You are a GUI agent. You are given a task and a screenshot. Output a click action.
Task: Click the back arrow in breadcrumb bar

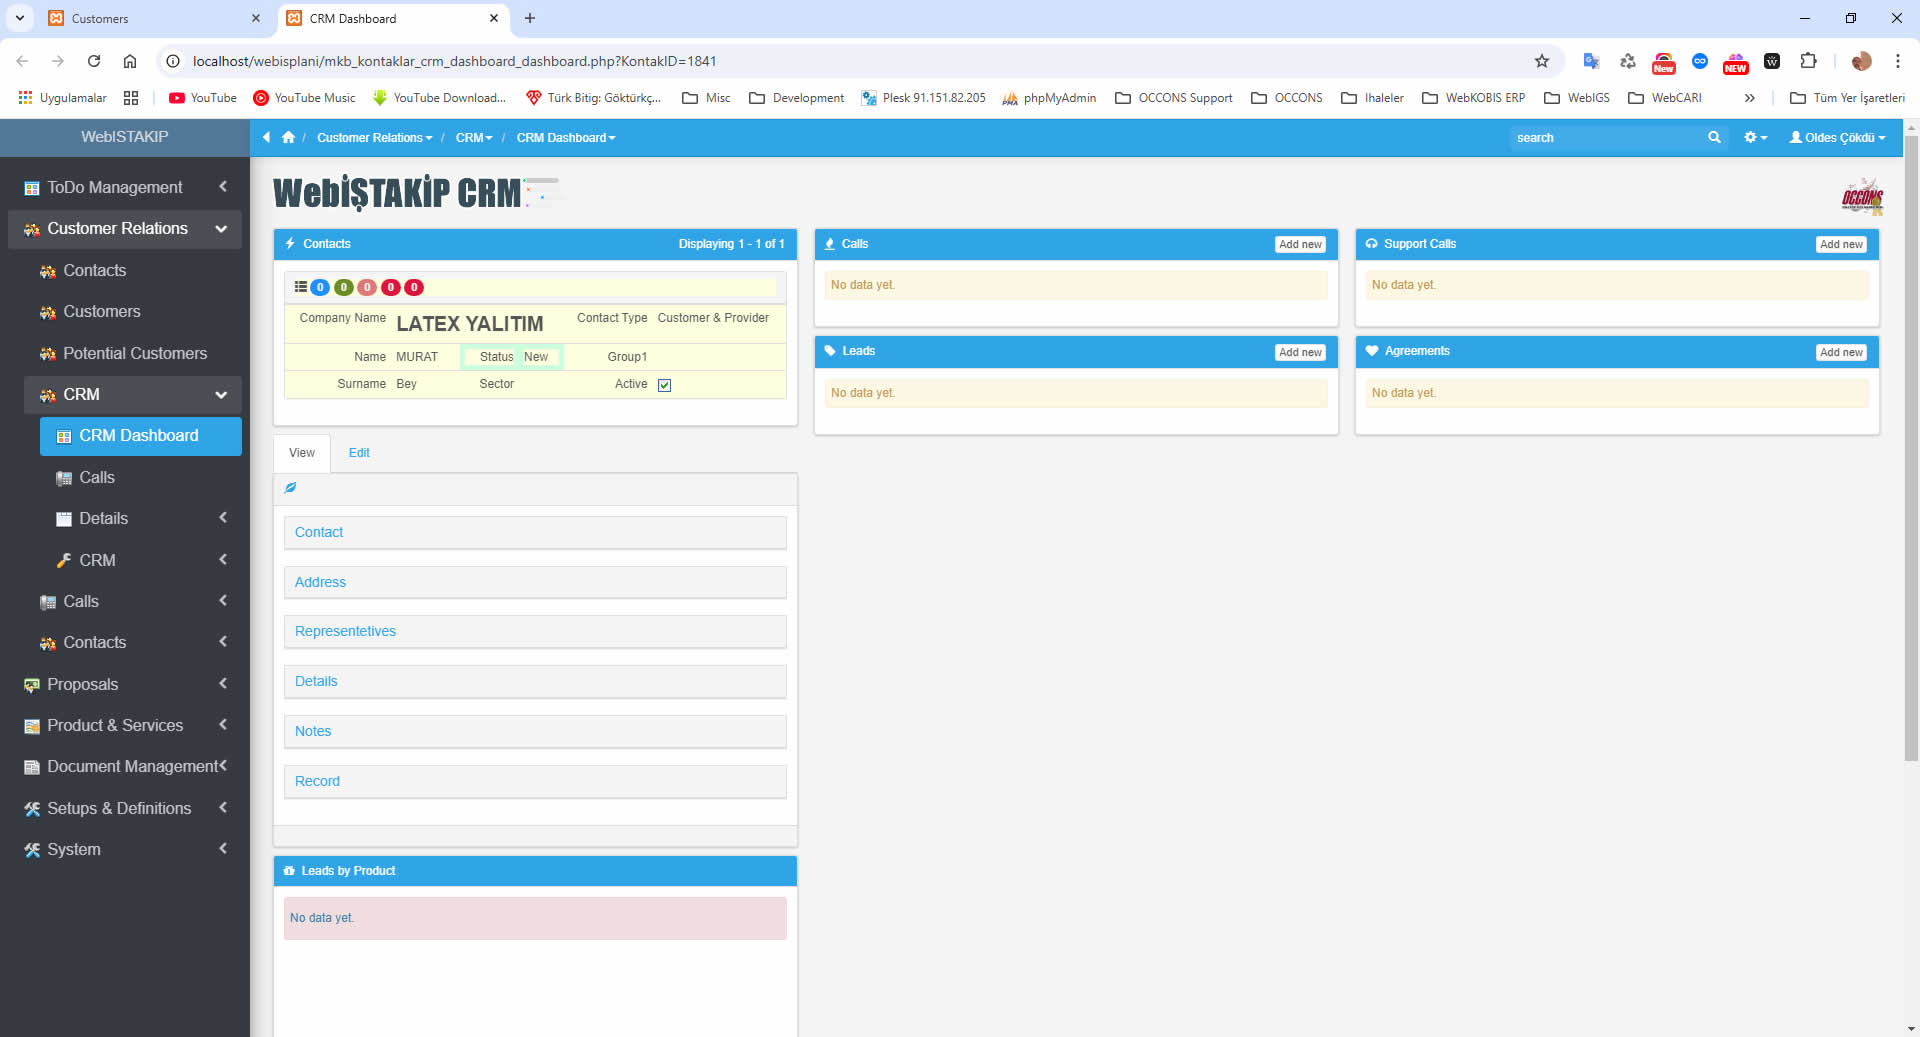click(266, 137)
